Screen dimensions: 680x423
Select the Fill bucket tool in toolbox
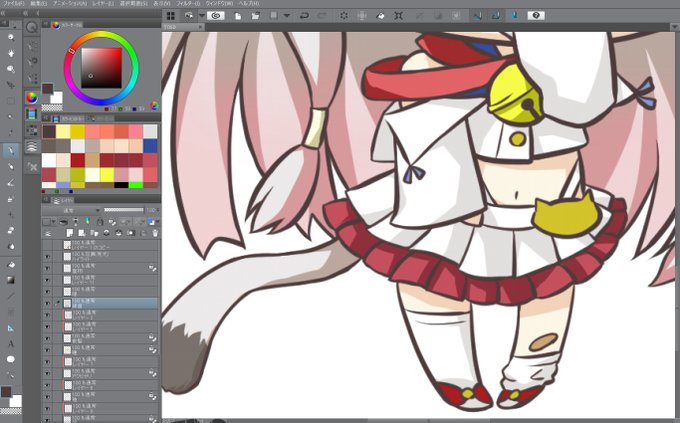pos(11,264)
